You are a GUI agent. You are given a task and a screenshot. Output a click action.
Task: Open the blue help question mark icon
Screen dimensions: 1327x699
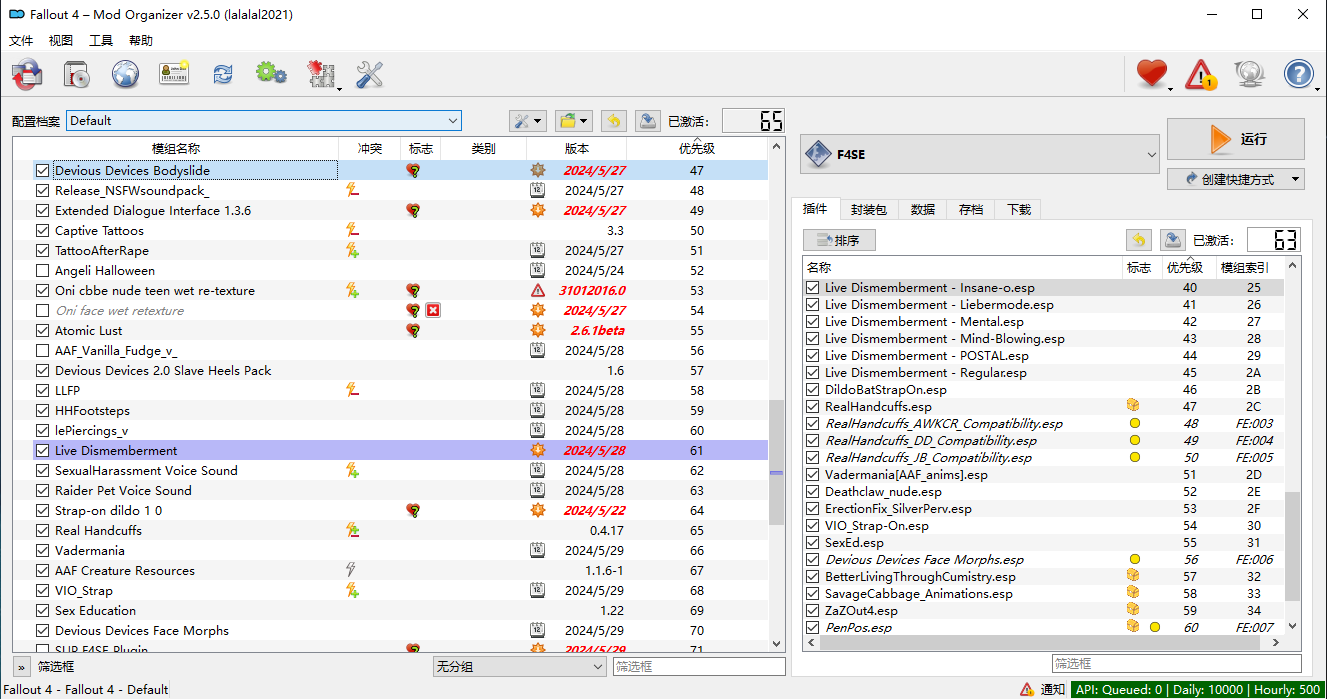[x=1298, y=74]
